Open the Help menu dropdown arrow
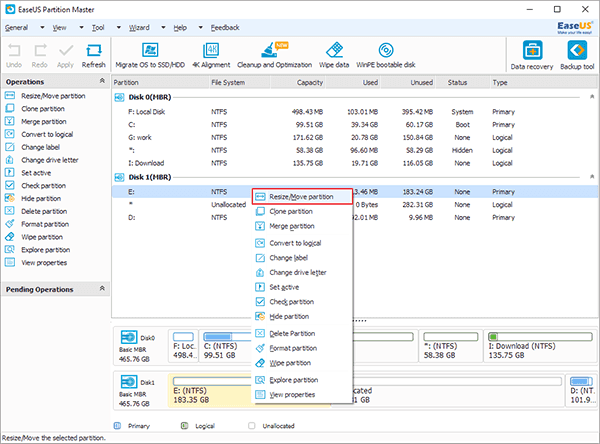600x444 pixels. tap(201, 28)
